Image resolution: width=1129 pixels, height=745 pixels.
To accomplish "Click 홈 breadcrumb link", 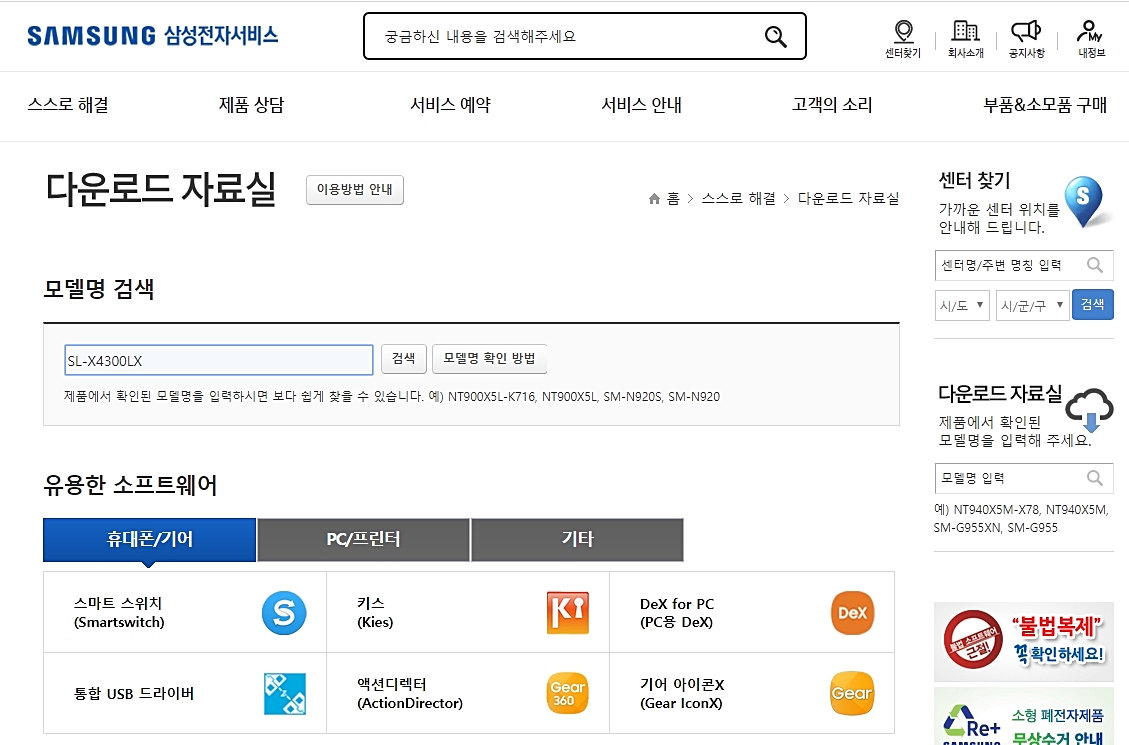I will coord(673,199).
